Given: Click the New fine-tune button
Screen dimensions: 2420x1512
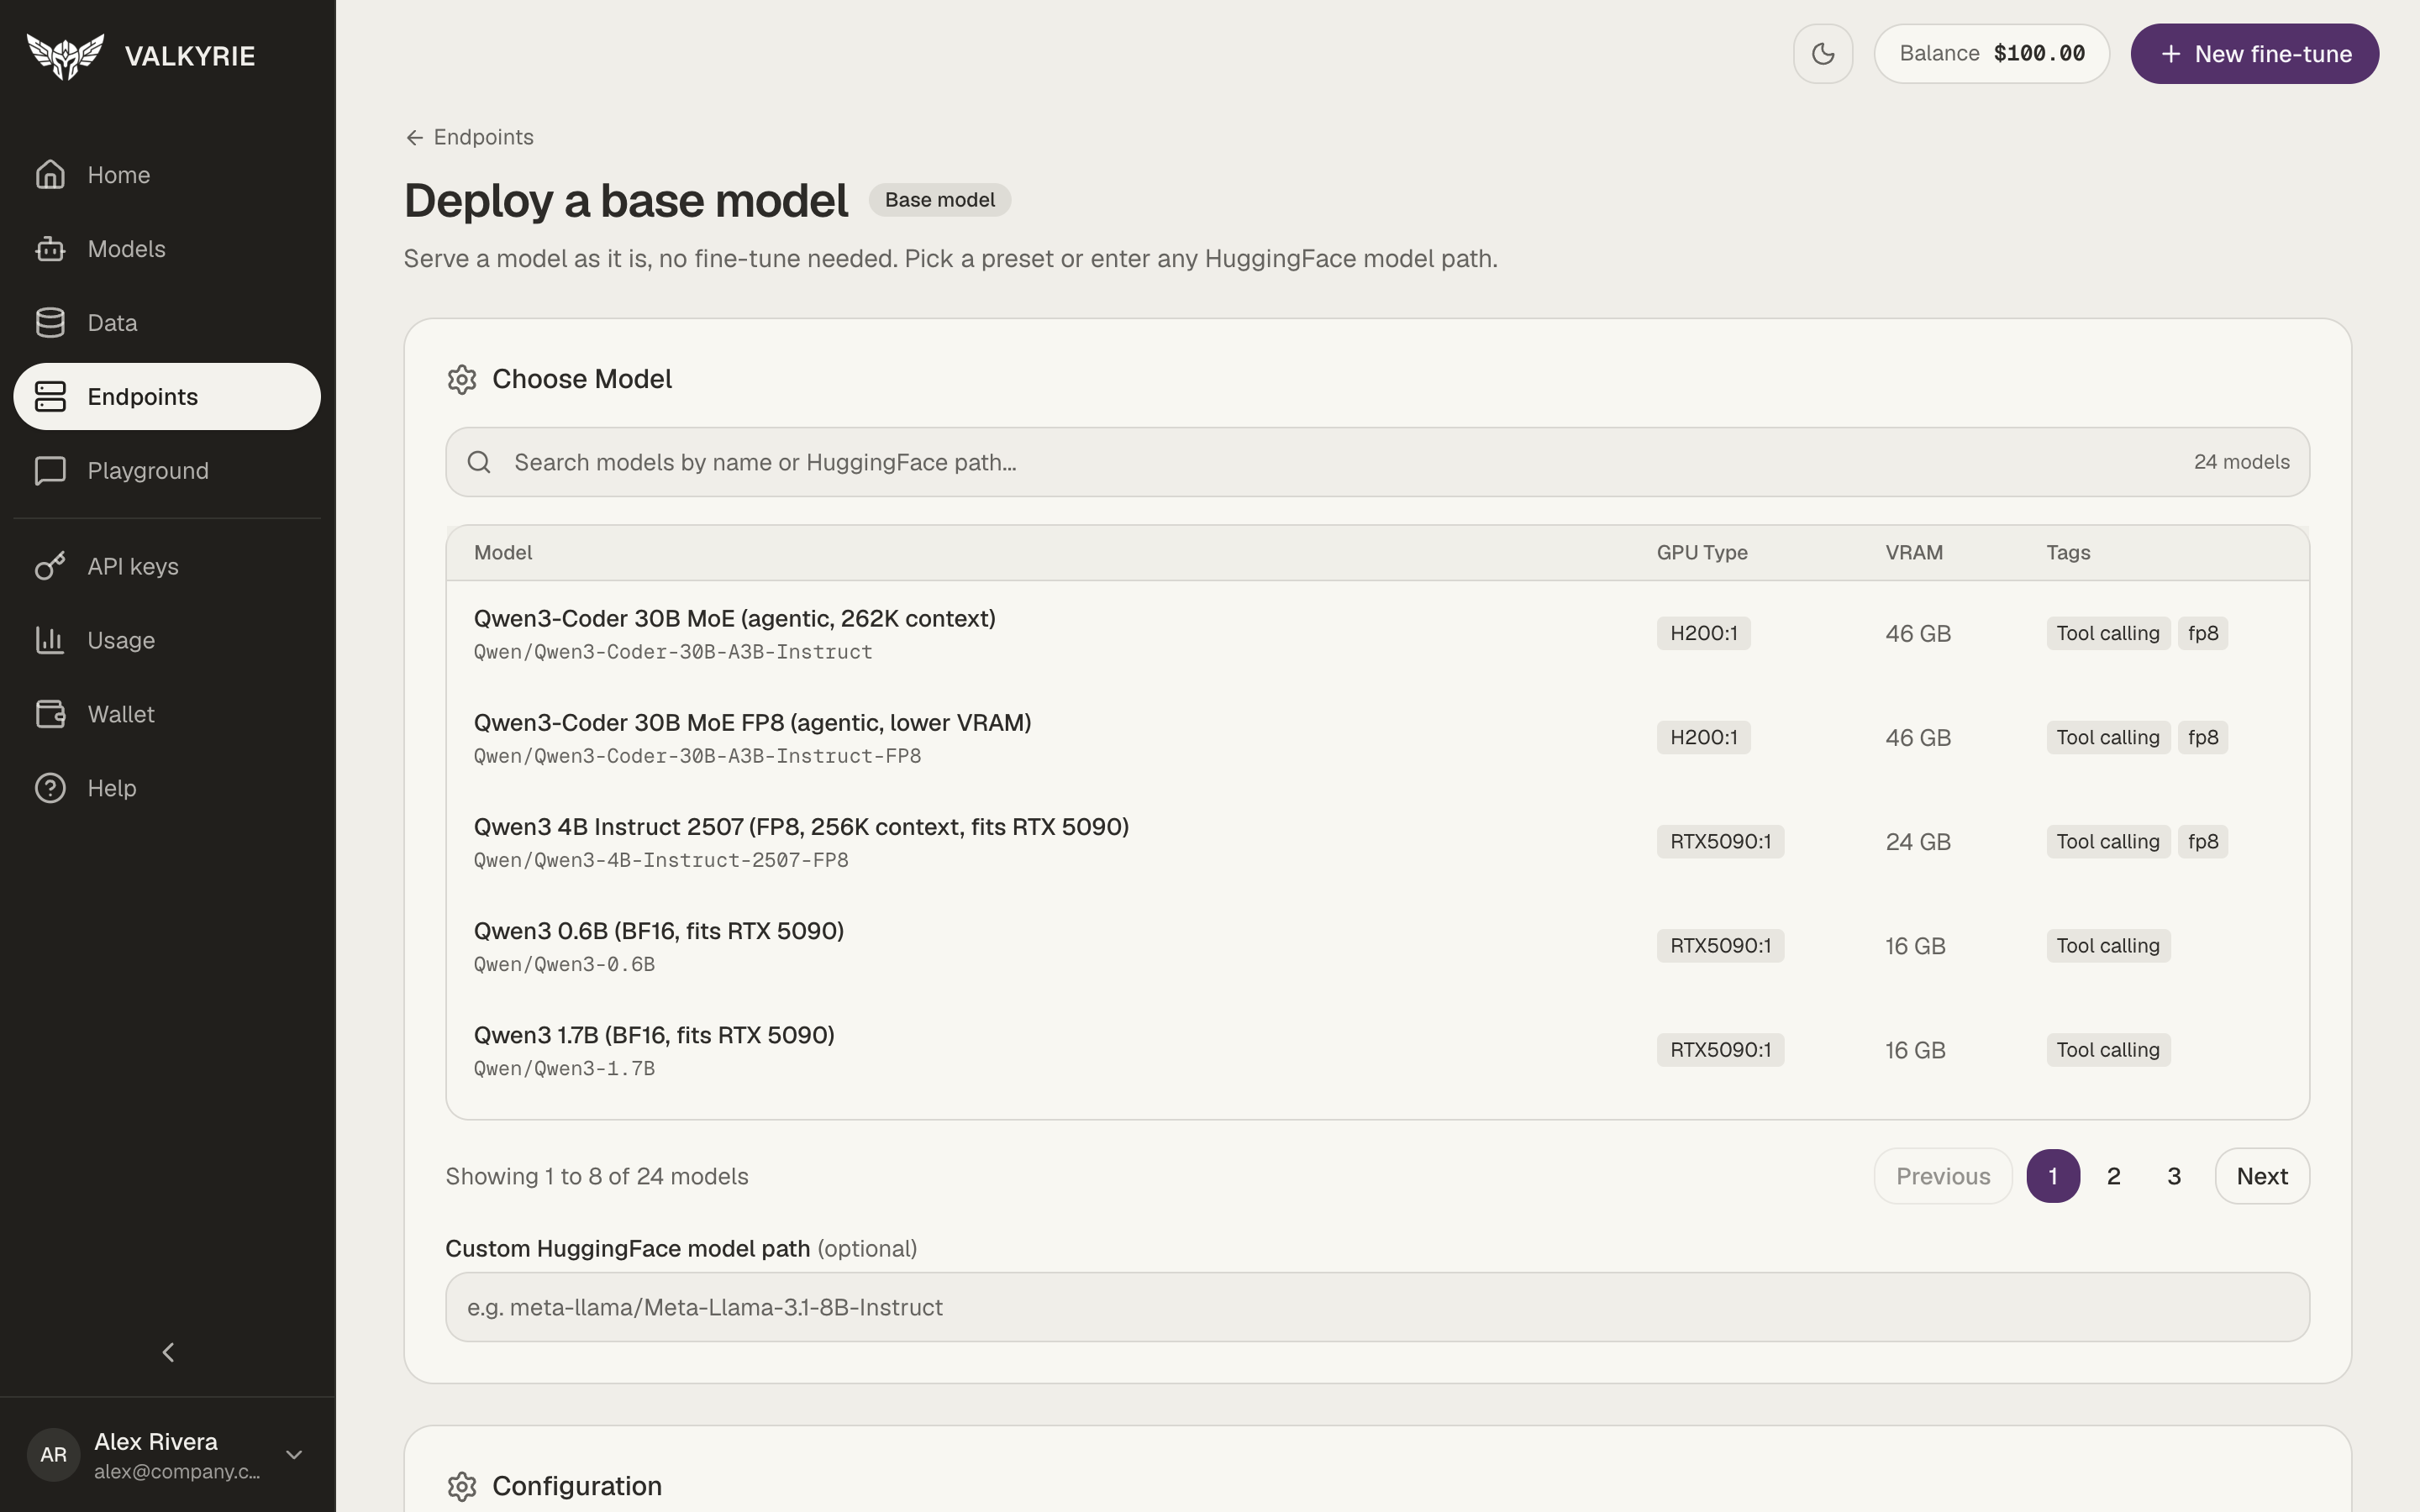Looking at the screenshot, I should 2254,54.
